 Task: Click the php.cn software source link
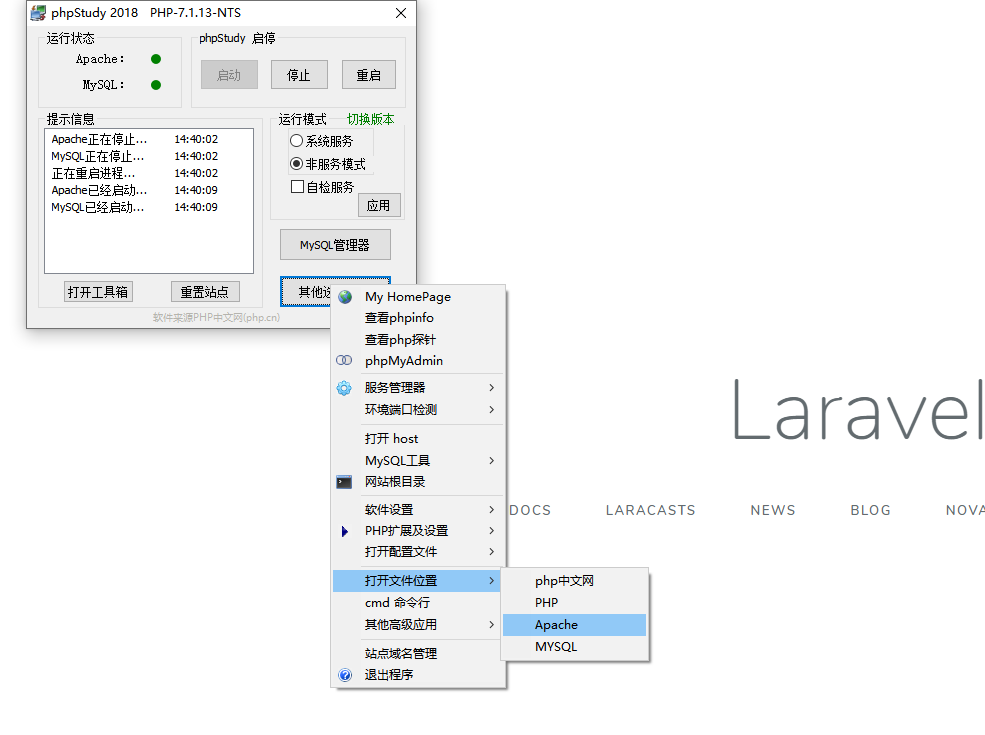coord(216,317)
